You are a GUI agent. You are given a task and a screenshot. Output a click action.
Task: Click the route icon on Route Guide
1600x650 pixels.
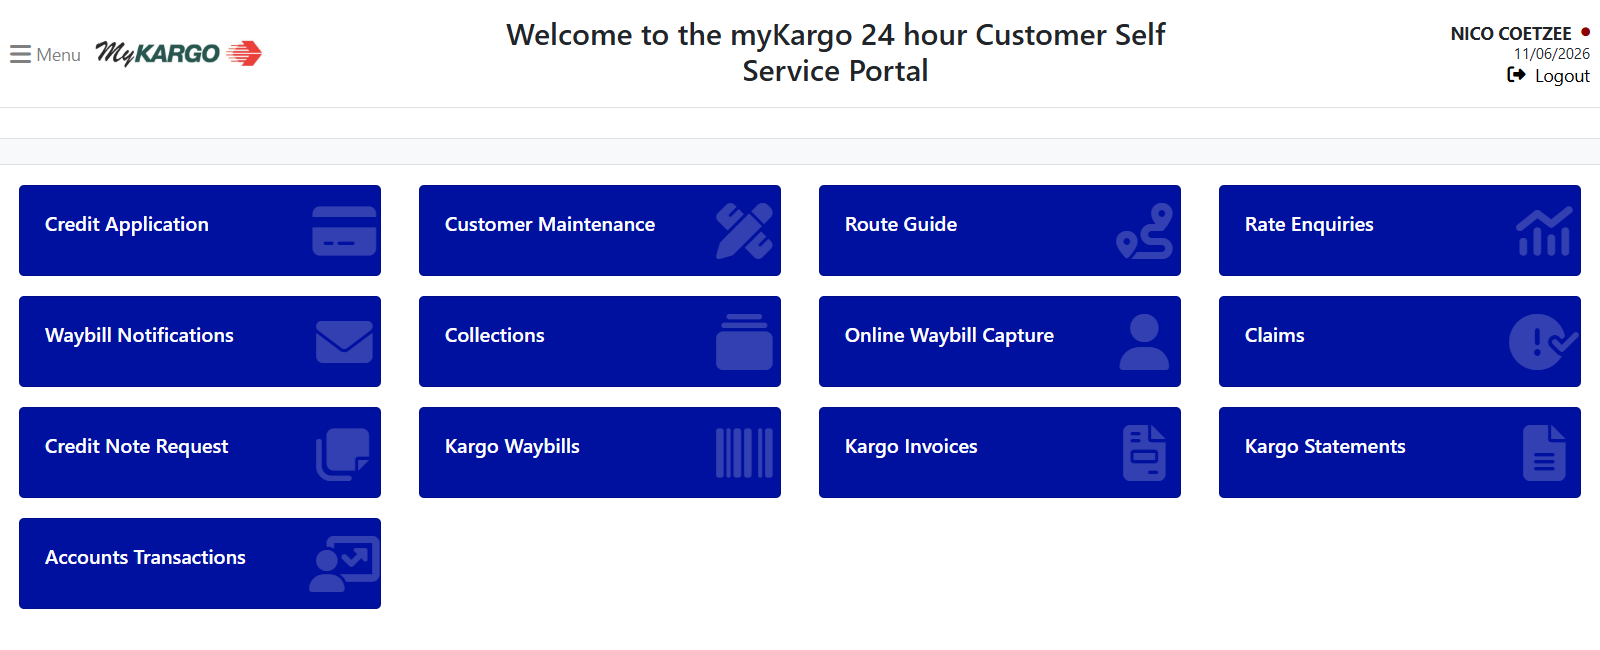coord(1144,231)
